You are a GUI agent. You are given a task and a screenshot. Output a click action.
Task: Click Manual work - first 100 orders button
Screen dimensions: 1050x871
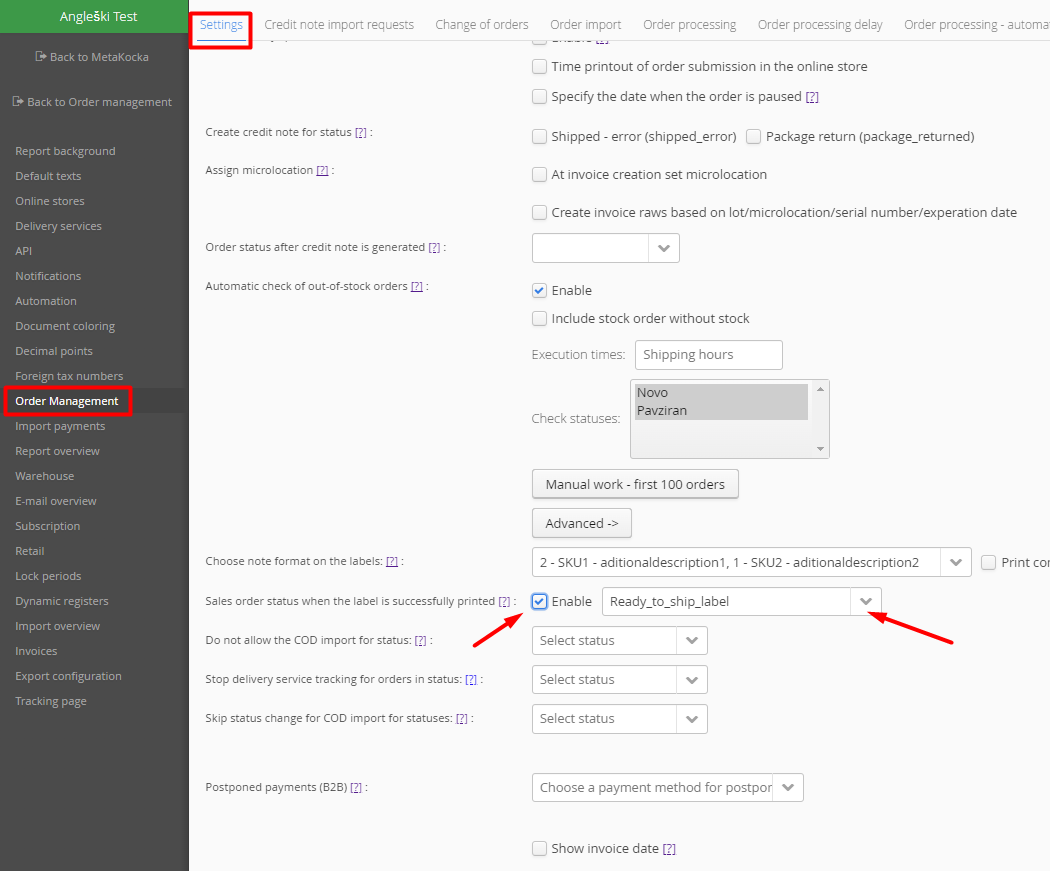pyautogui.click(x=635, y=484)
